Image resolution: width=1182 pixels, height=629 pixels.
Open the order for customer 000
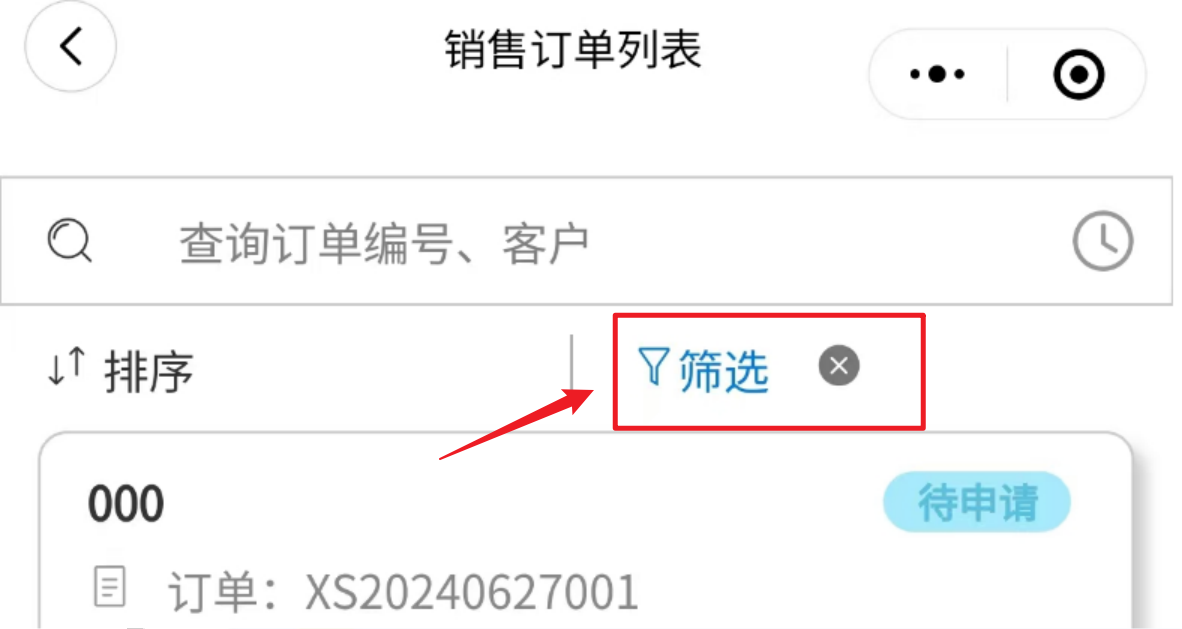[126, 504]
